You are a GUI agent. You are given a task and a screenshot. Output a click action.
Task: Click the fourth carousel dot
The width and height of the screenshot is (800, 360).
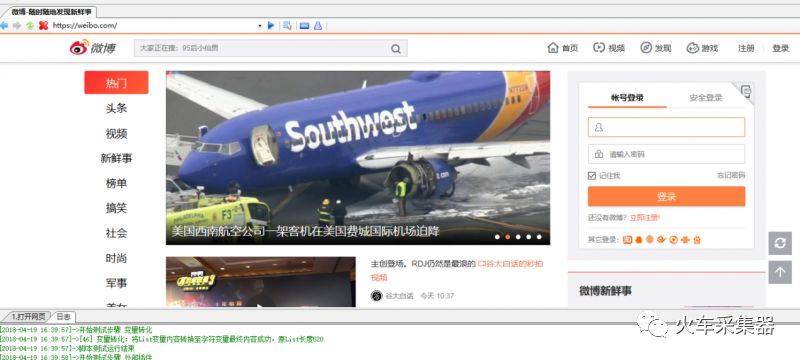point(529,237)
